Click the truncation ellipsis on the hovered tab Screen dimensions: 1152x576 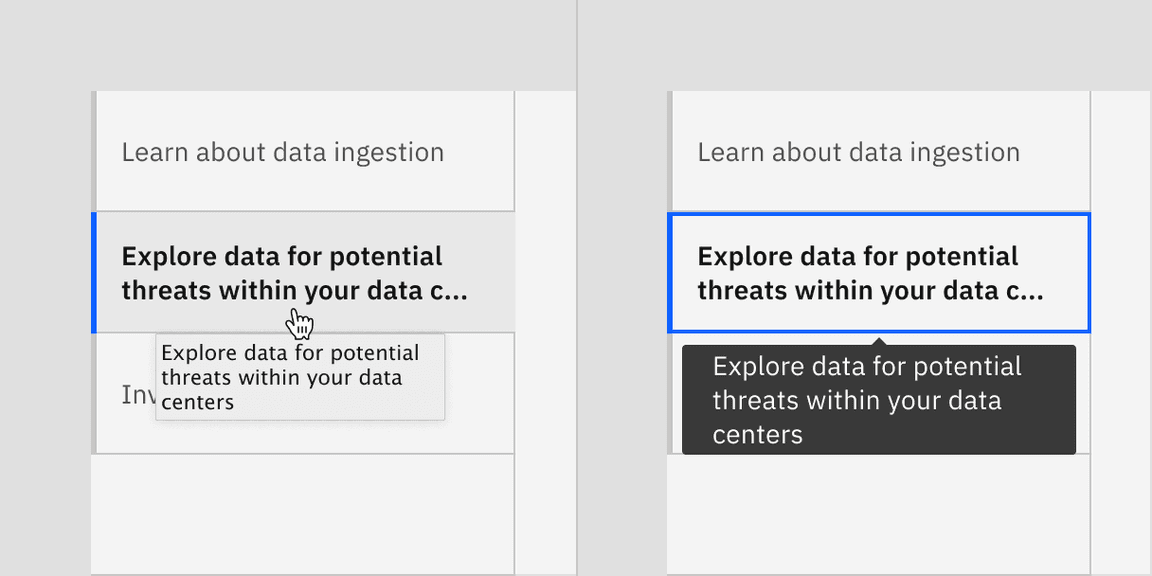click(455, 292)
